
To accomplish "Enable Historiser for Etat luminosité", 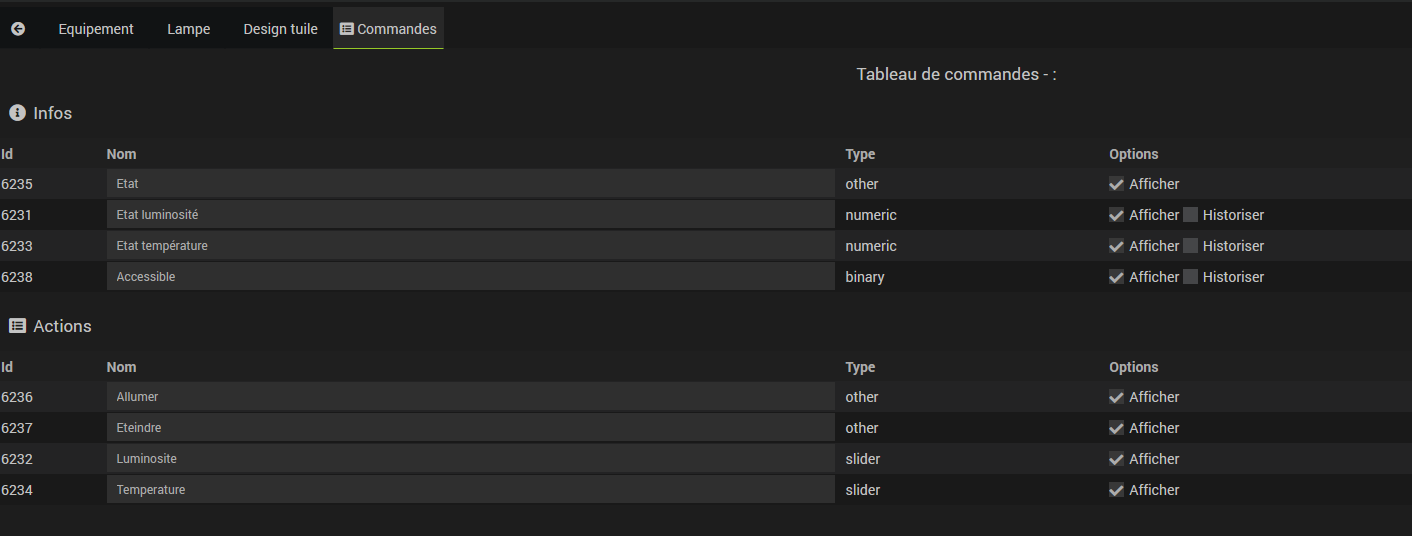I will click(1190, 215).
